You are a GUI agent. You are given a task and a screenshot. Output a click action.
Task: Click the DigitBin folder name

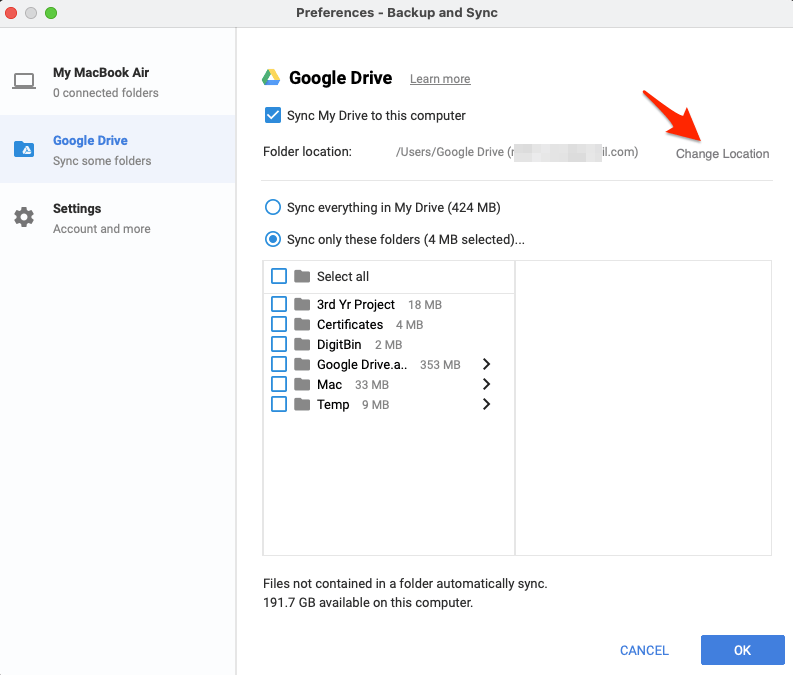pyautogui.click(x=339, y=345)
